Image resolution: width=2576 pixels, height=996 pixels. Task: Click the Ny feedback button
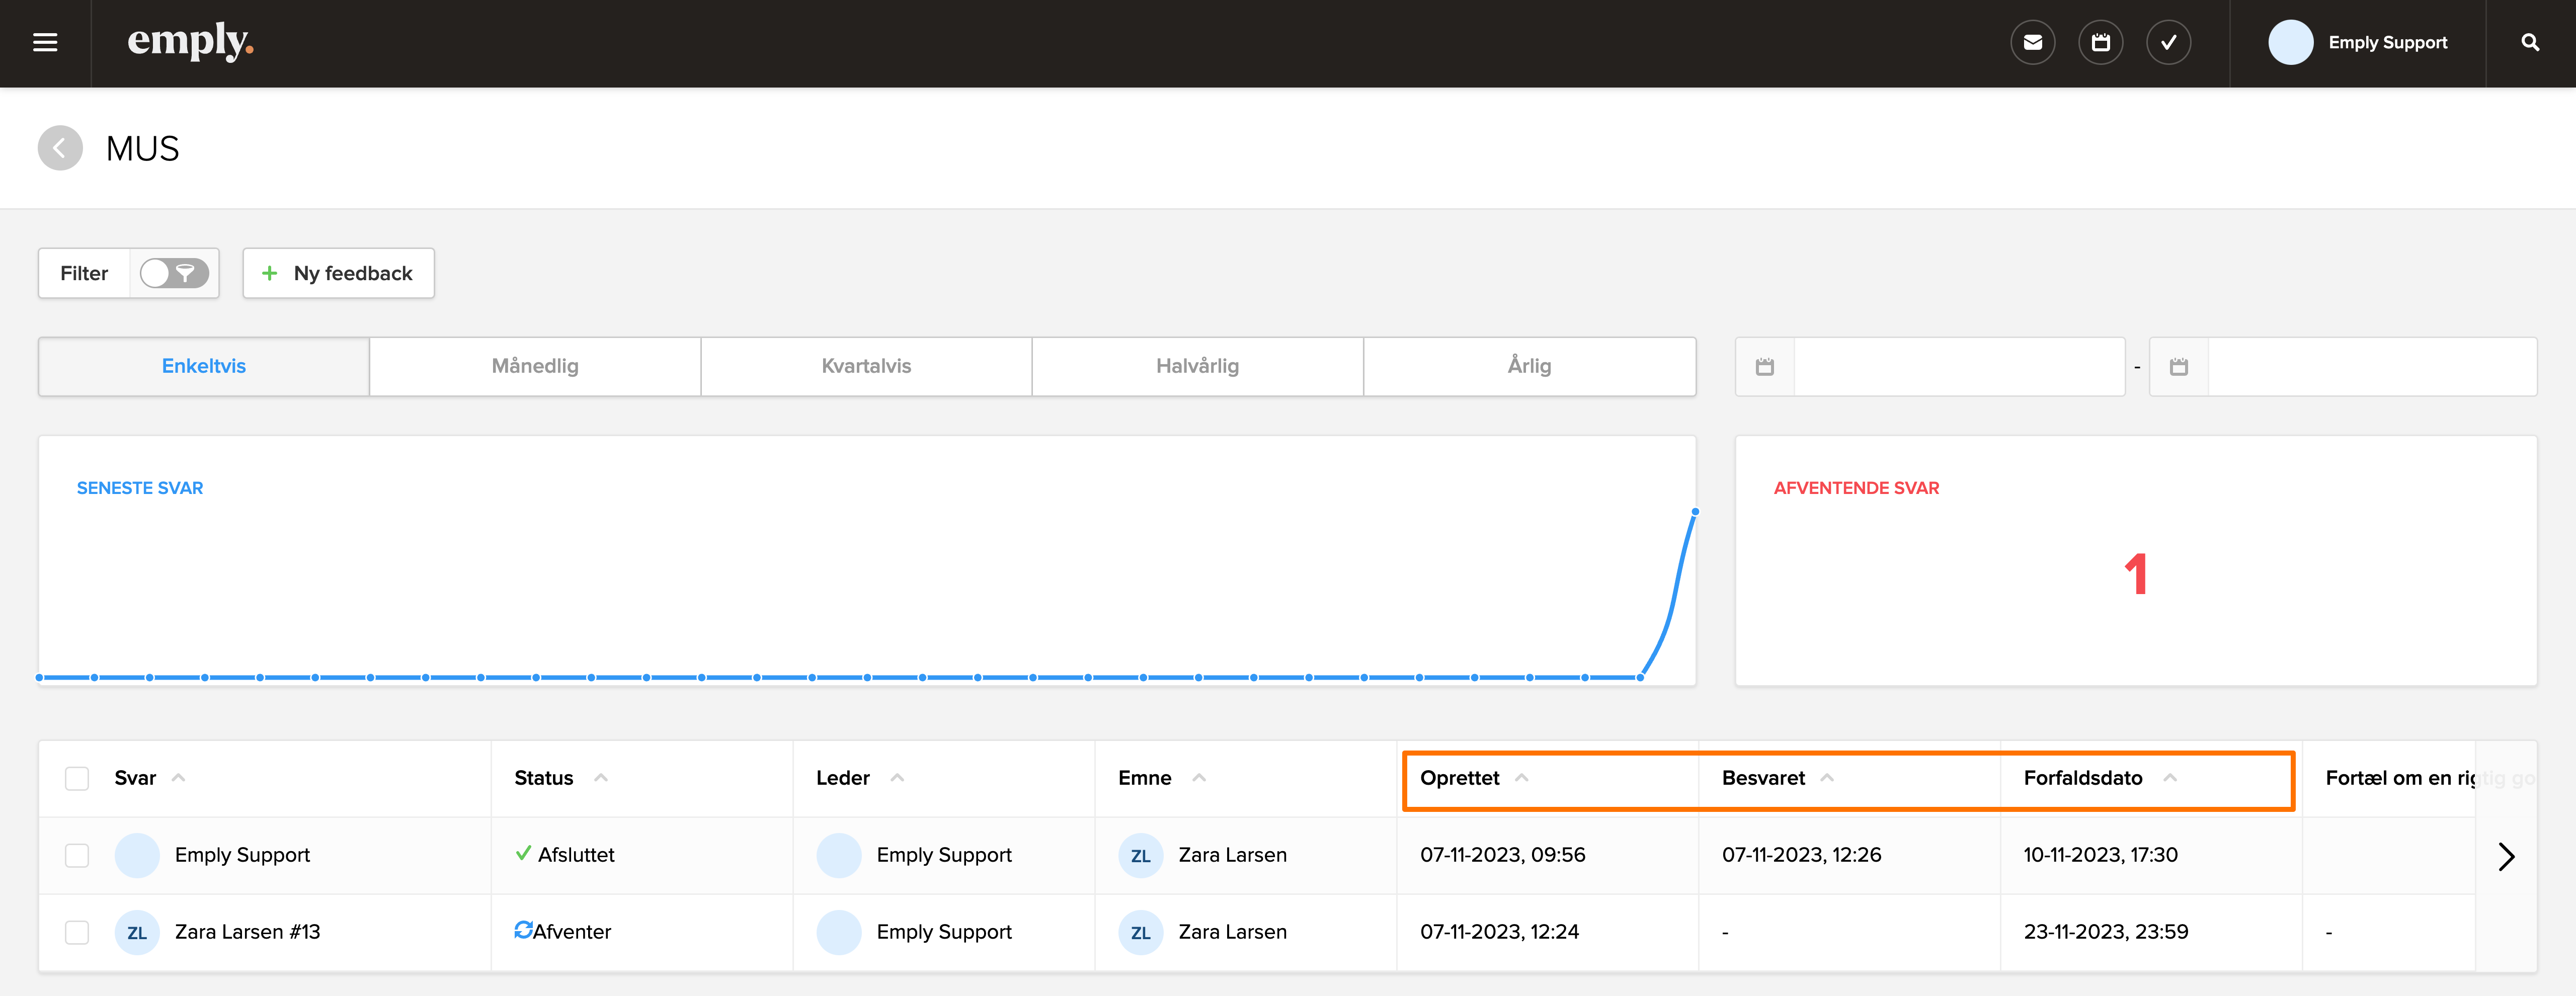pyautogui.click(x=338, y=273)
